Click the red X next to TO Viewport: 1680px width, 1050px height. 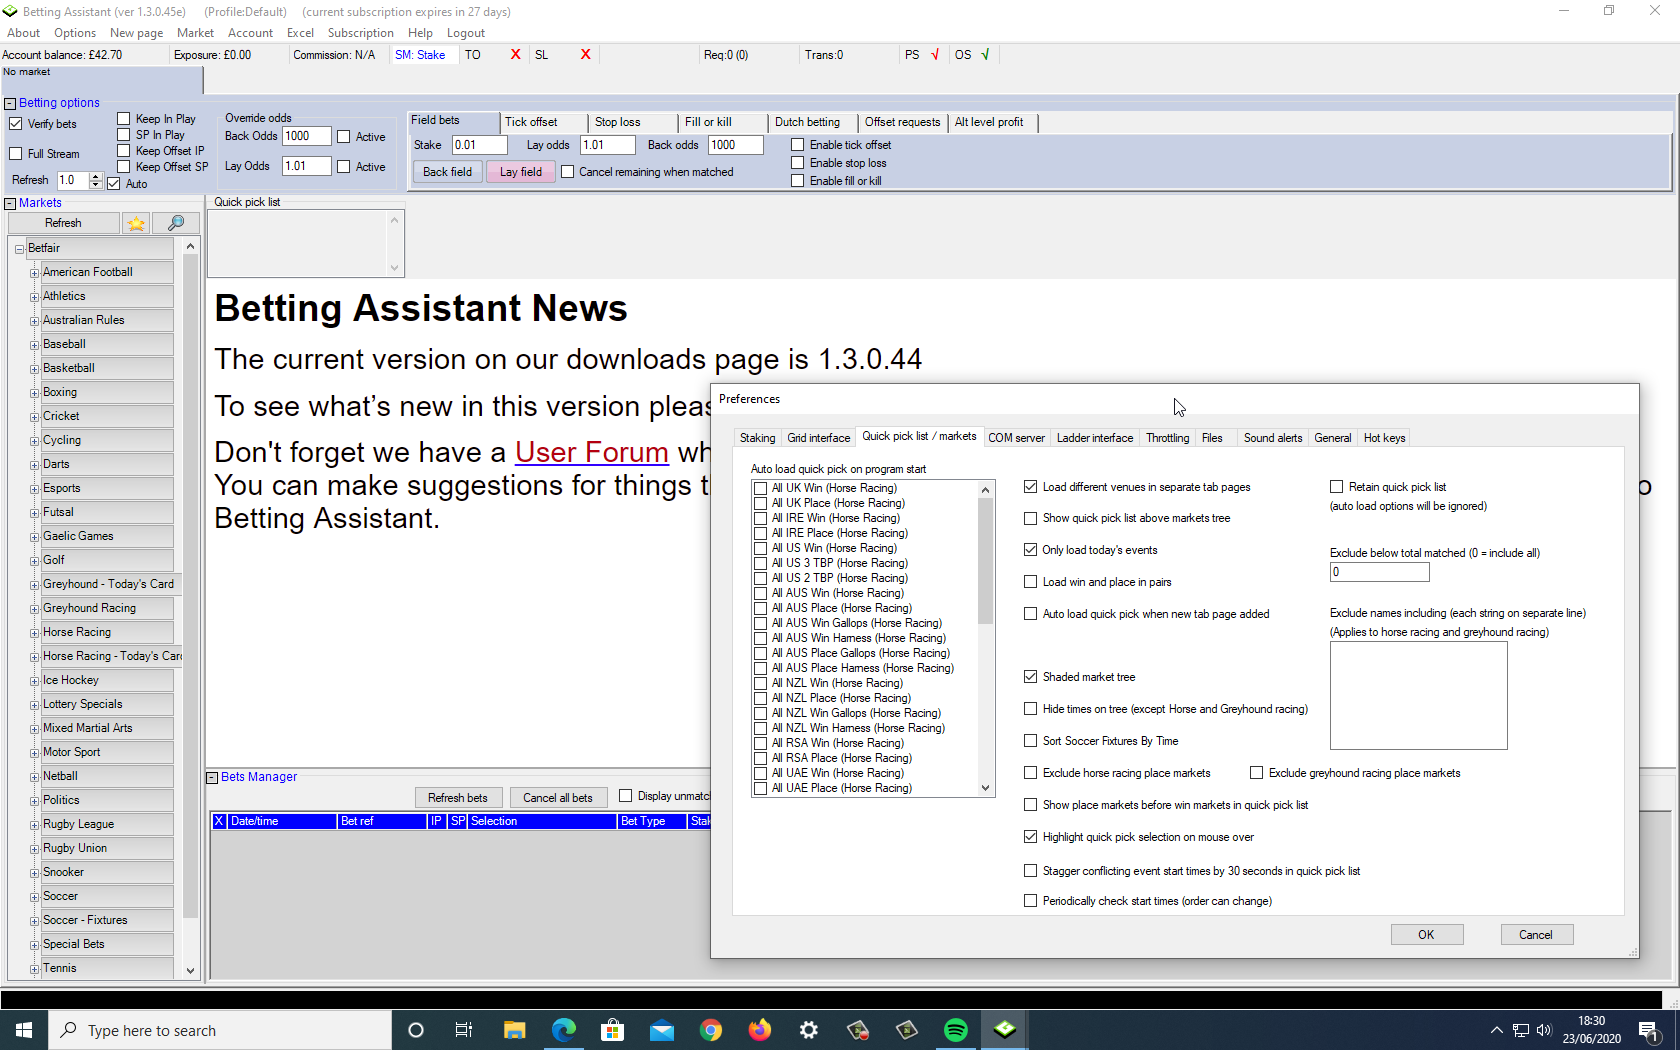tap(515, 55)
